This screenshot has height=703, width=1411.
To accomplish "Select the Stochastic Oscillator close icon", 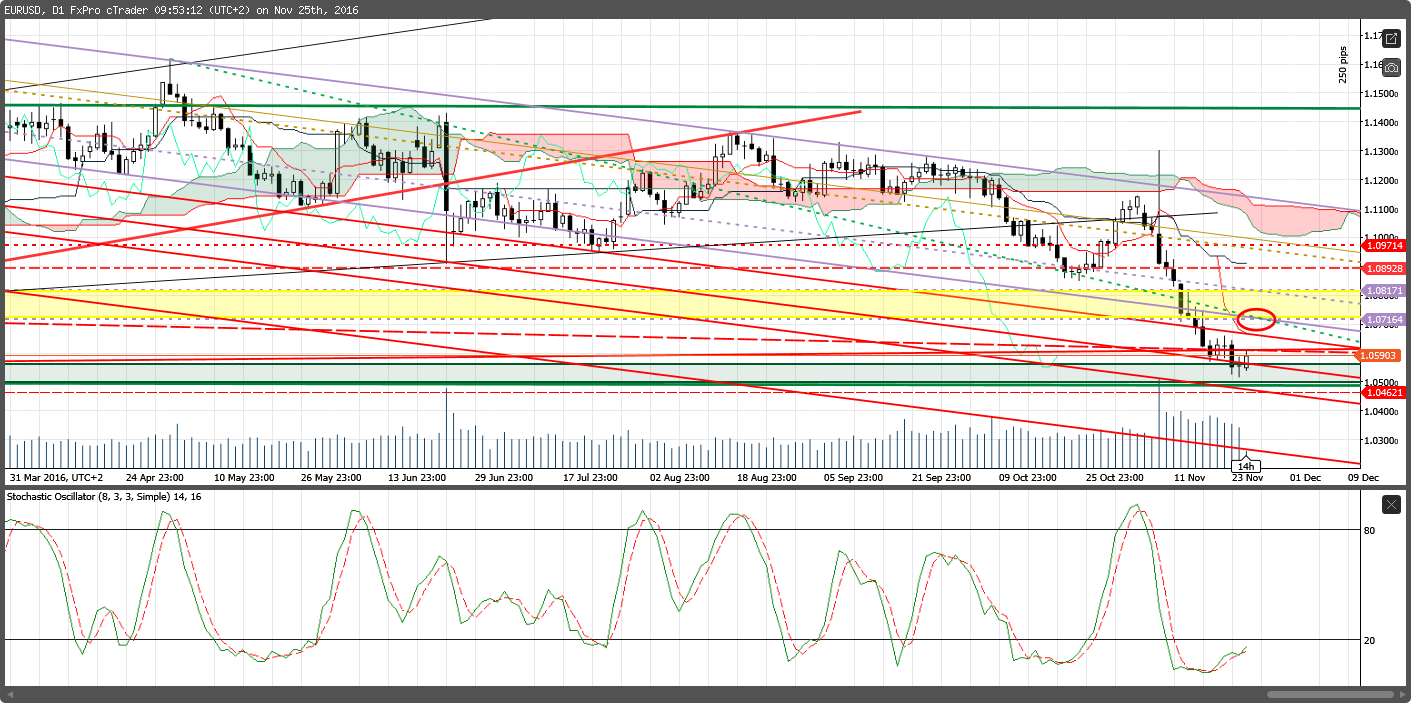I will 1391,505.
